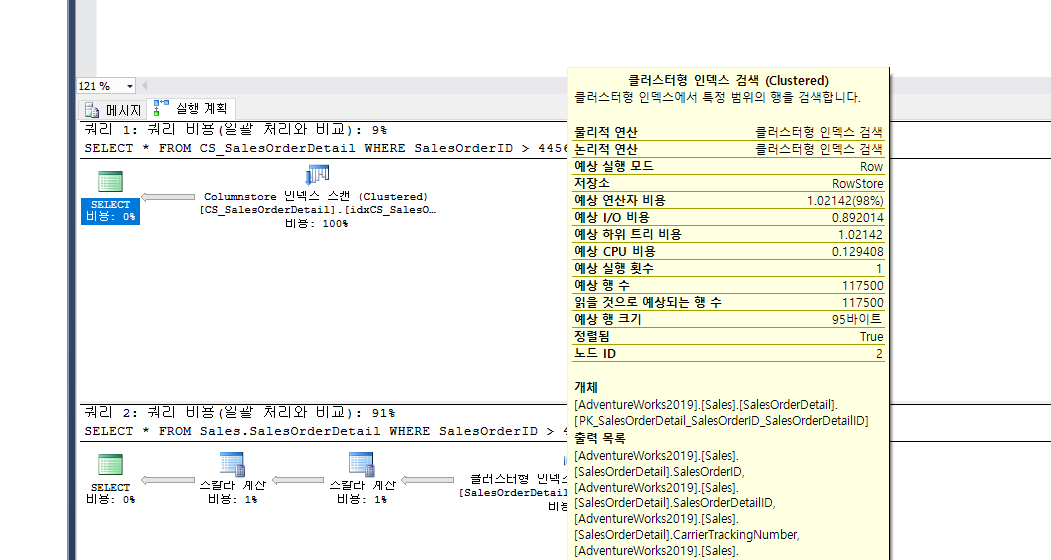Switch to the 메시지 tab
Viewport: 1051px width, 560px height.
click(x=113, y=109)
